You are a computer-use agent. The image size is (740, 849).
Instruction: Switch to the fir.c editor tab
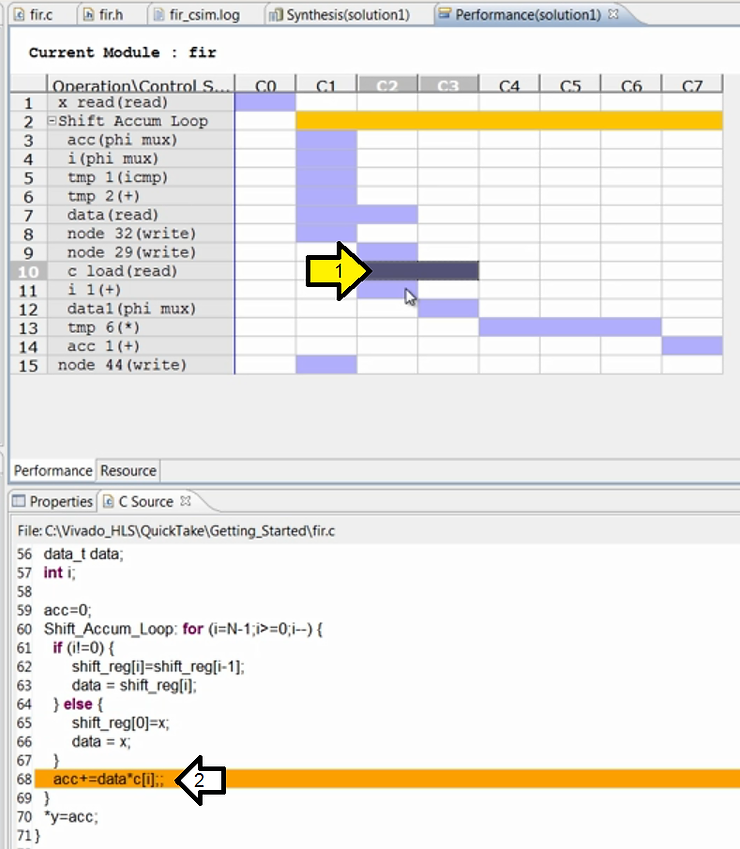coord(34,15)
